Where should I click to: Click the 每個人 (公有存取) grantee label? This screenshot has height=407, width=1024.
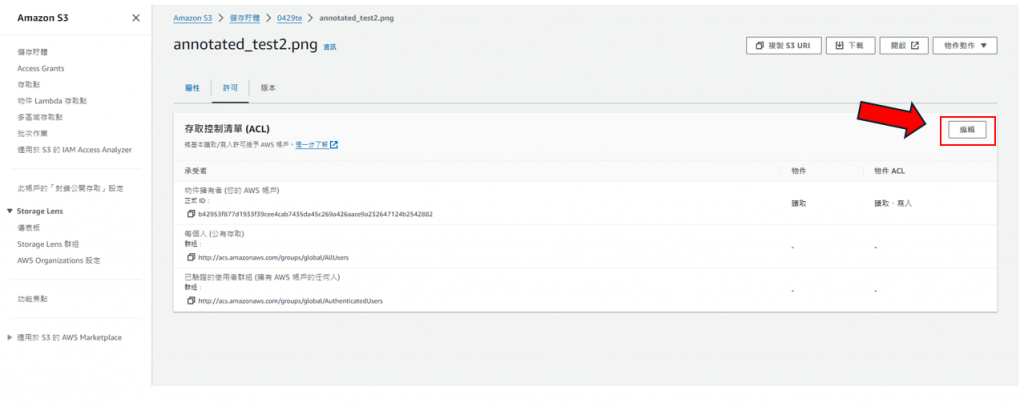pyautogui.click(x=215, y=233)
